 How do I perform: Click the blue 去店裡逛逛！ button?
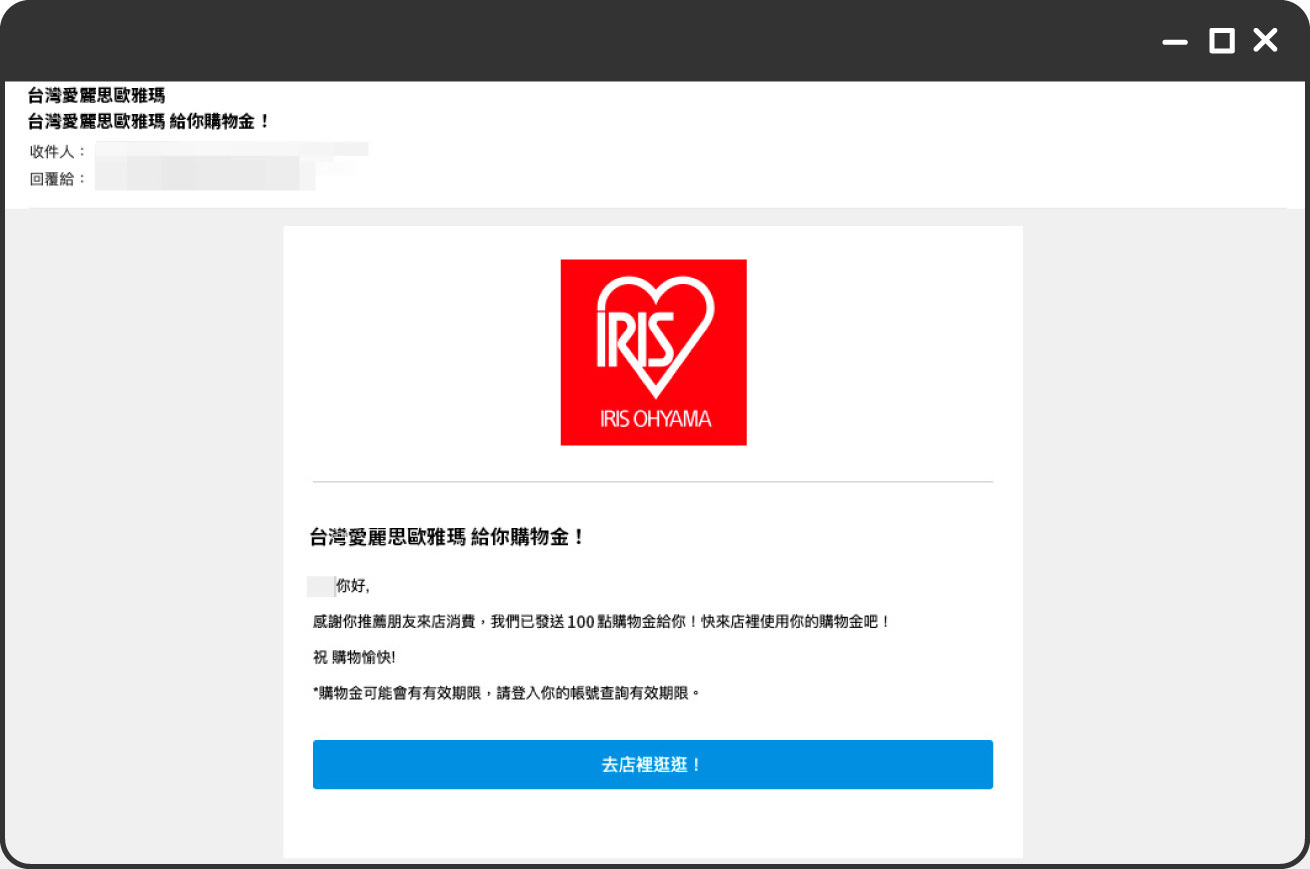click(652, 764)
